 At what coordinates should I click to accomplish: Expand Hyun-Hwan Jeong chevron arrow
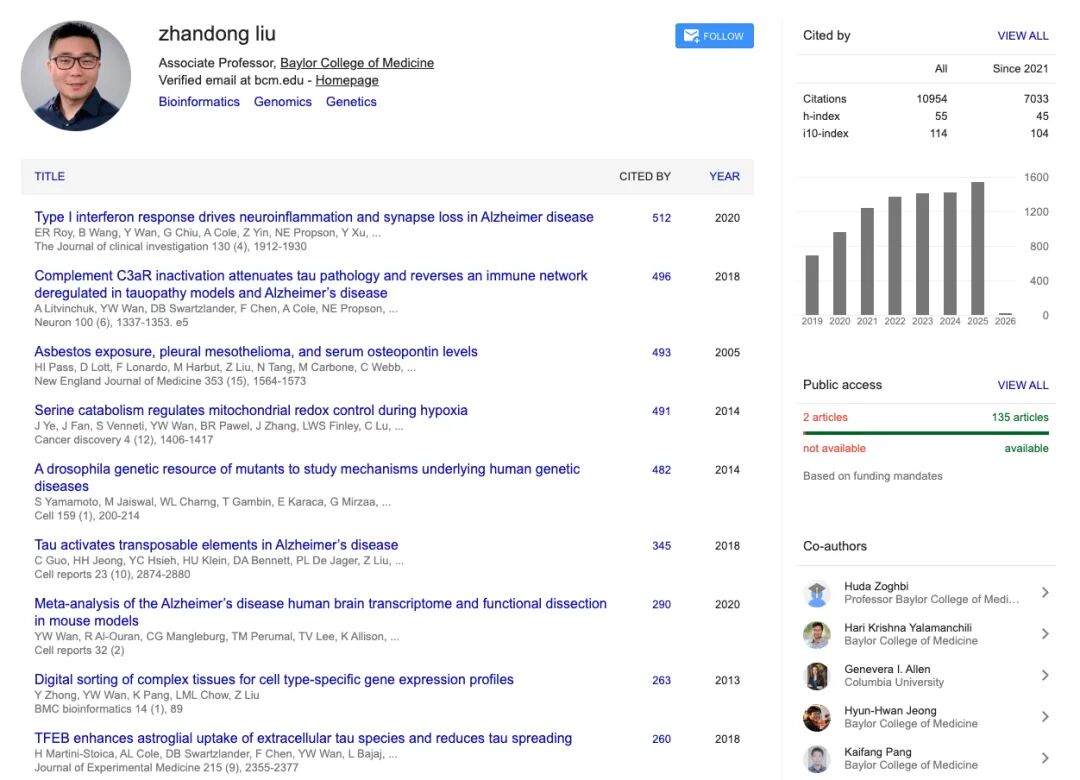(x=1045, y=717)
